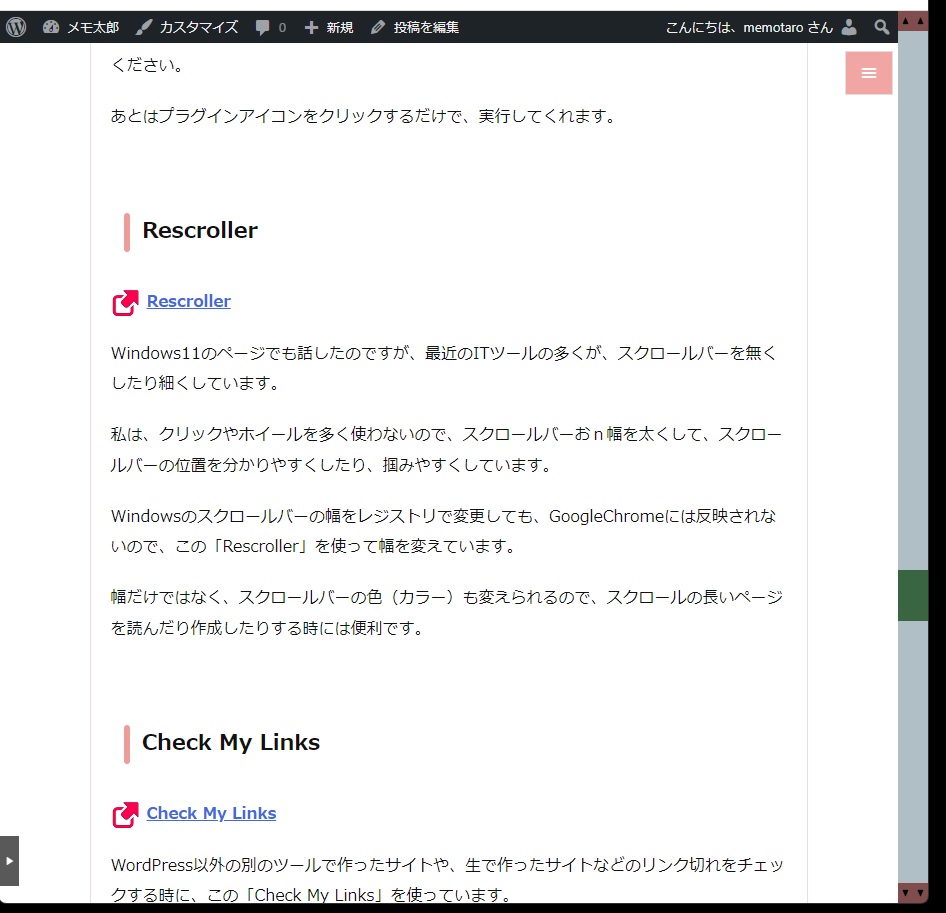Screen dimensions: 946x913
Task: Click the scrollbar track above the green thumb
Action: pyautogui.click(x=912, y=300)
